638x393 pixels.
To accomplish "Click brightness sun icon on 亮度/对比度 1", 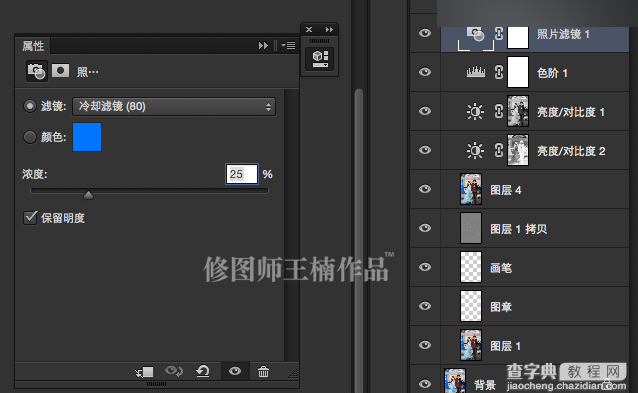I will [475, 111].
